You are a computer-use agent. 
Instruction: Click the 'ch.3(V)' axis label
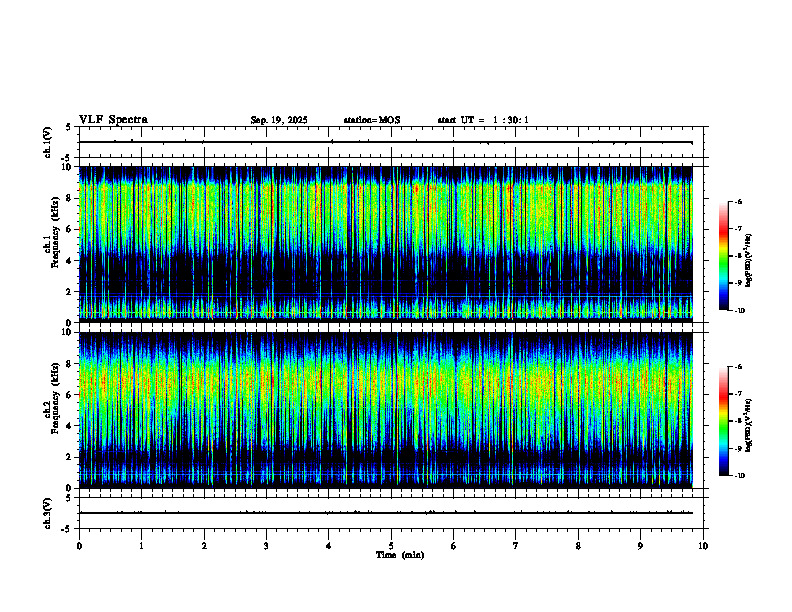coord(47,513)
